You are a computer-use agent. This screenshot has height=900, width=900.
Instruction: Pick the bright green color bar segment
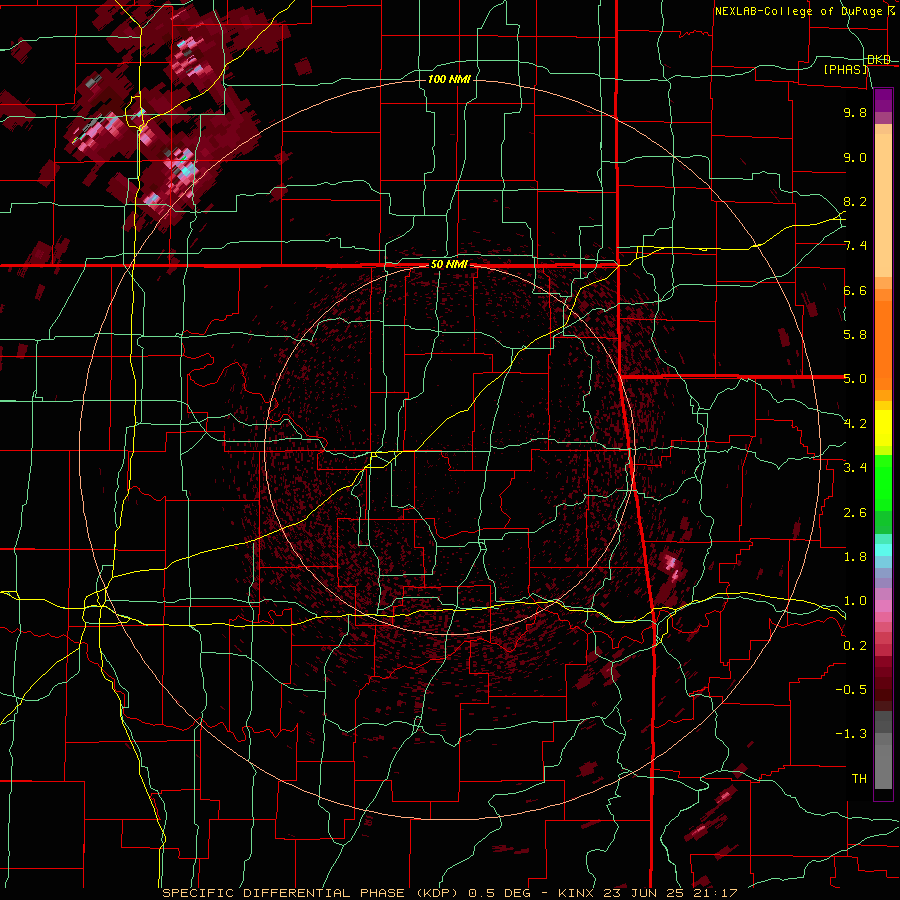883,483
